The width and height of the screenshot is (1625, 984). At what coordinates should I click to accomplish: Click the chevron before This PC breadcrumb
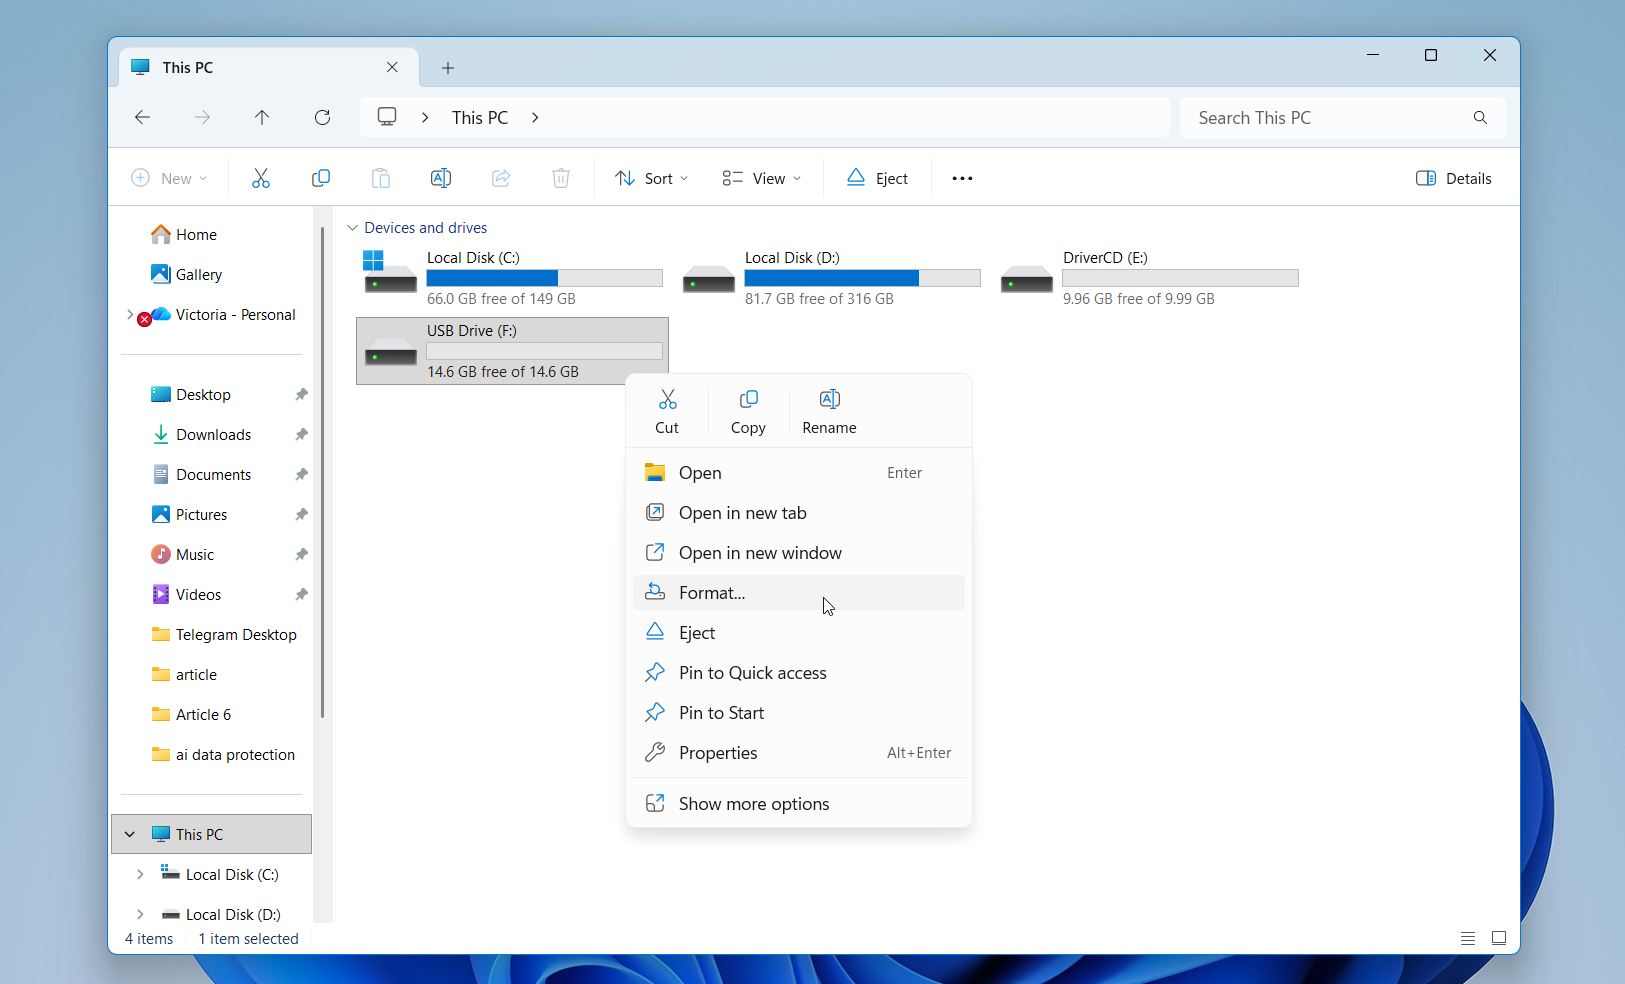[425, 117]
